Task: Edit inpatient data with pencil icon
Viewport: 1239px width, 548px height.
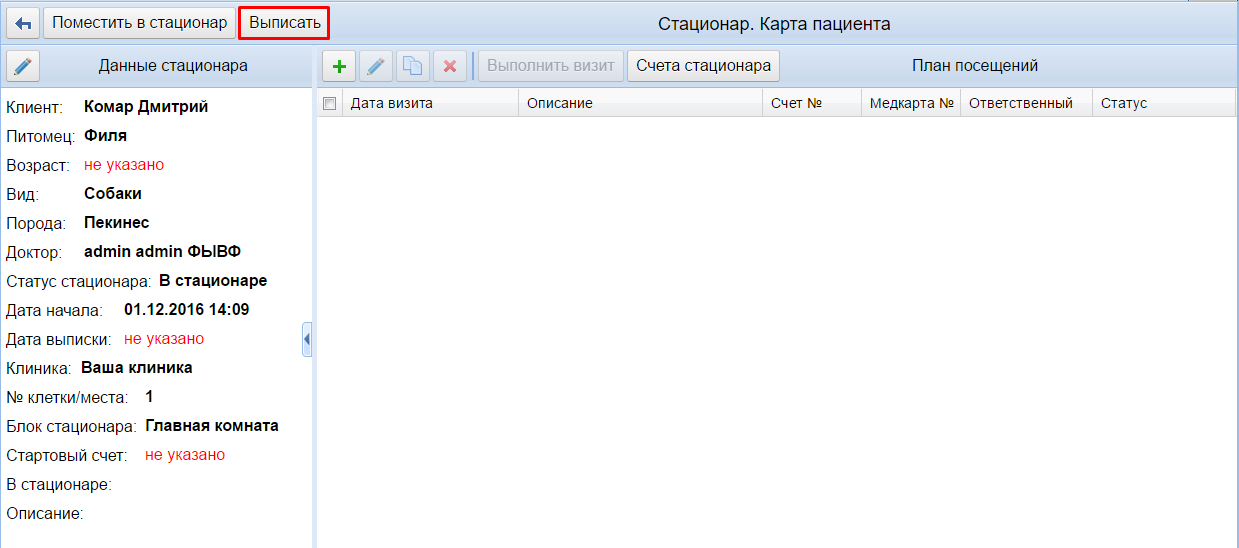Action: [x=23, y=66]
